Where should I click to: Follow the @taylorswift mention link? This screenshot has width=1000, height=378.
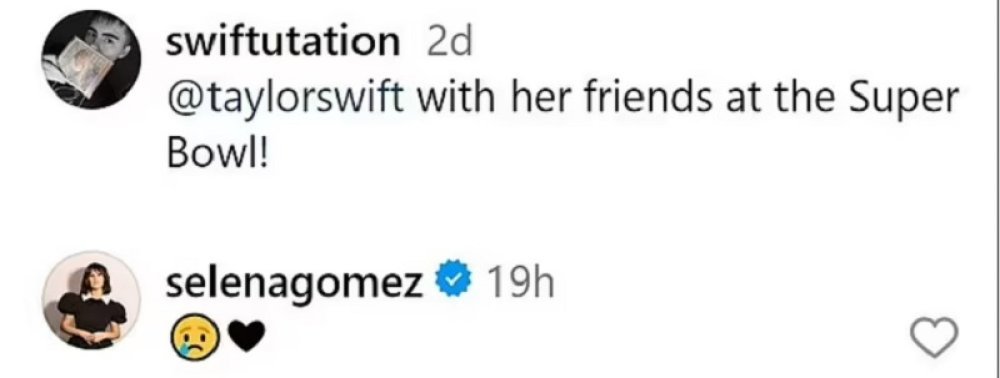click(284, 101)
